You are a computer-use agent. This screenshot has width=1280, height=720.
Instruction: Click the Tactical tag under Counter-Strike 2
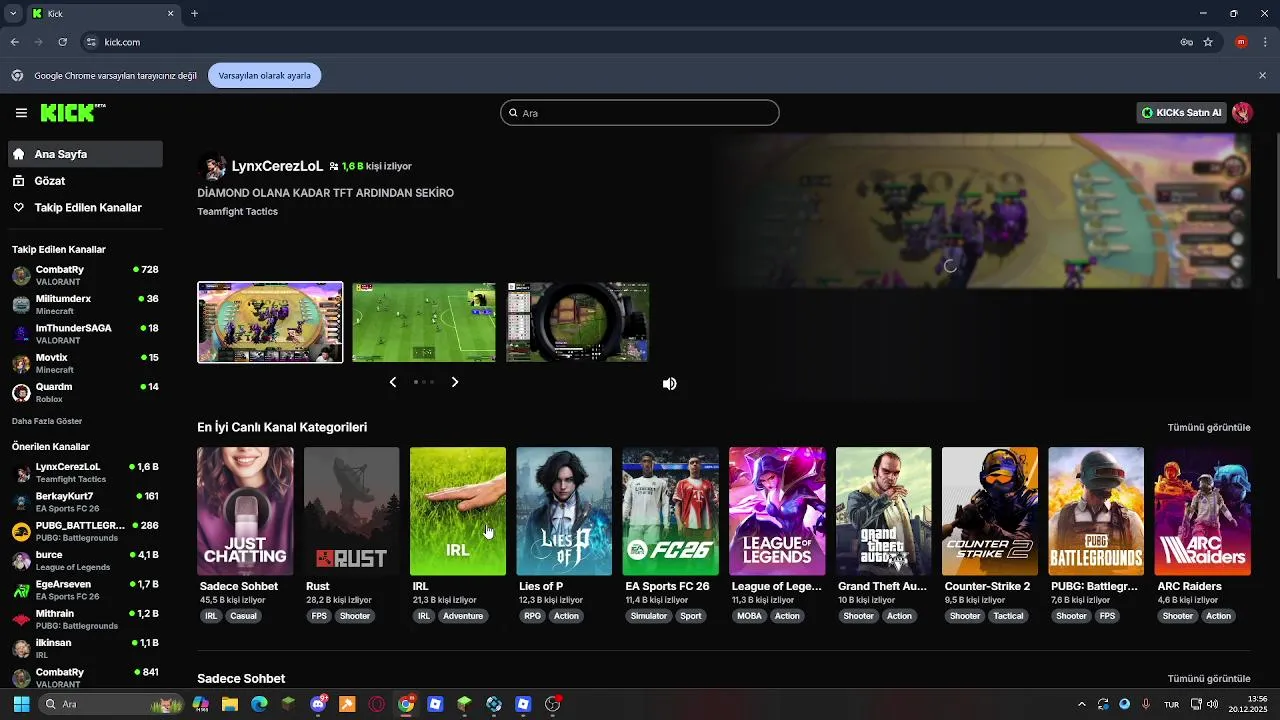click(1008, 616)
